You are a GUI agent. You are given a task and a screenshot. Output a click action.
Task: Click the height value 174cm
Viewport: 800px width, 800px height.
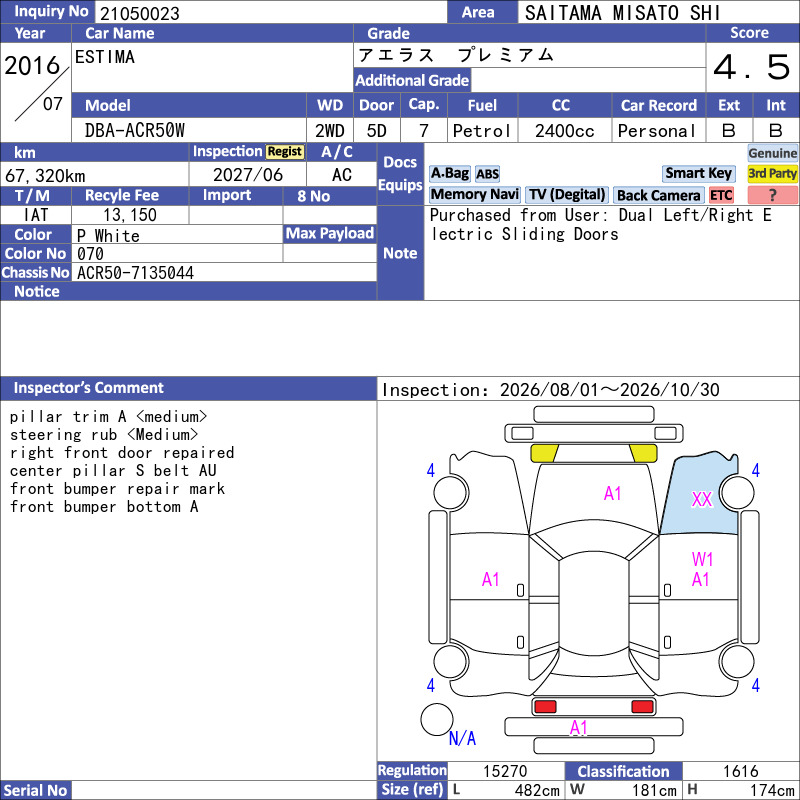(772, 790)
